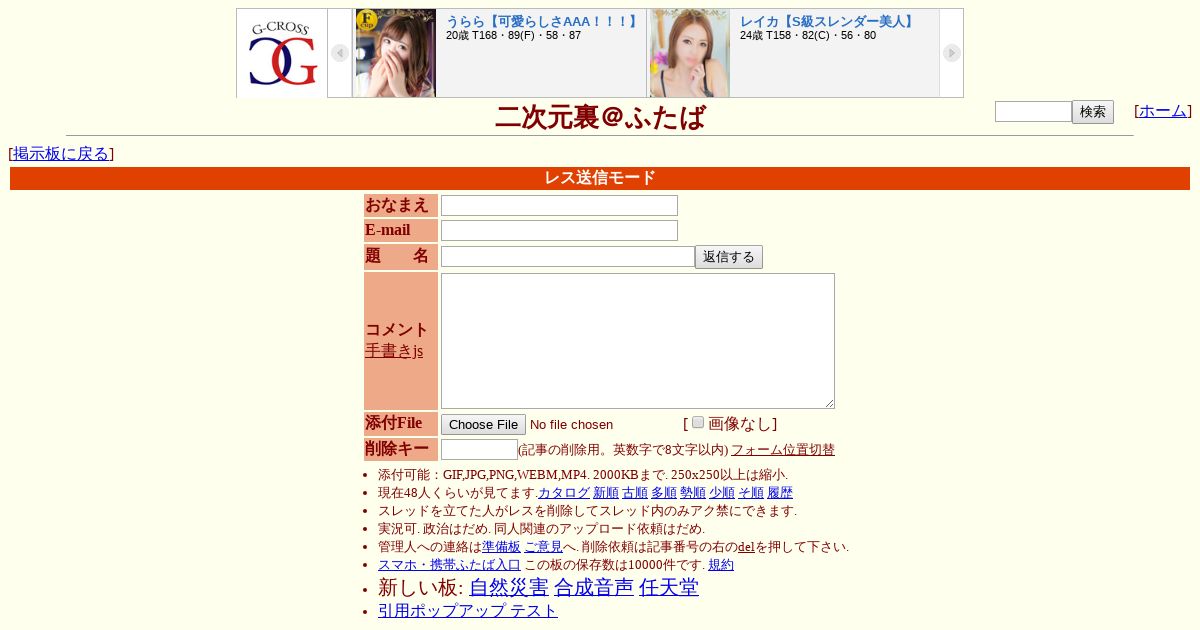The width and height of the screenshot is (1200, 630).
Task: Click the search text field at top right
Action: pos(1033,112)
